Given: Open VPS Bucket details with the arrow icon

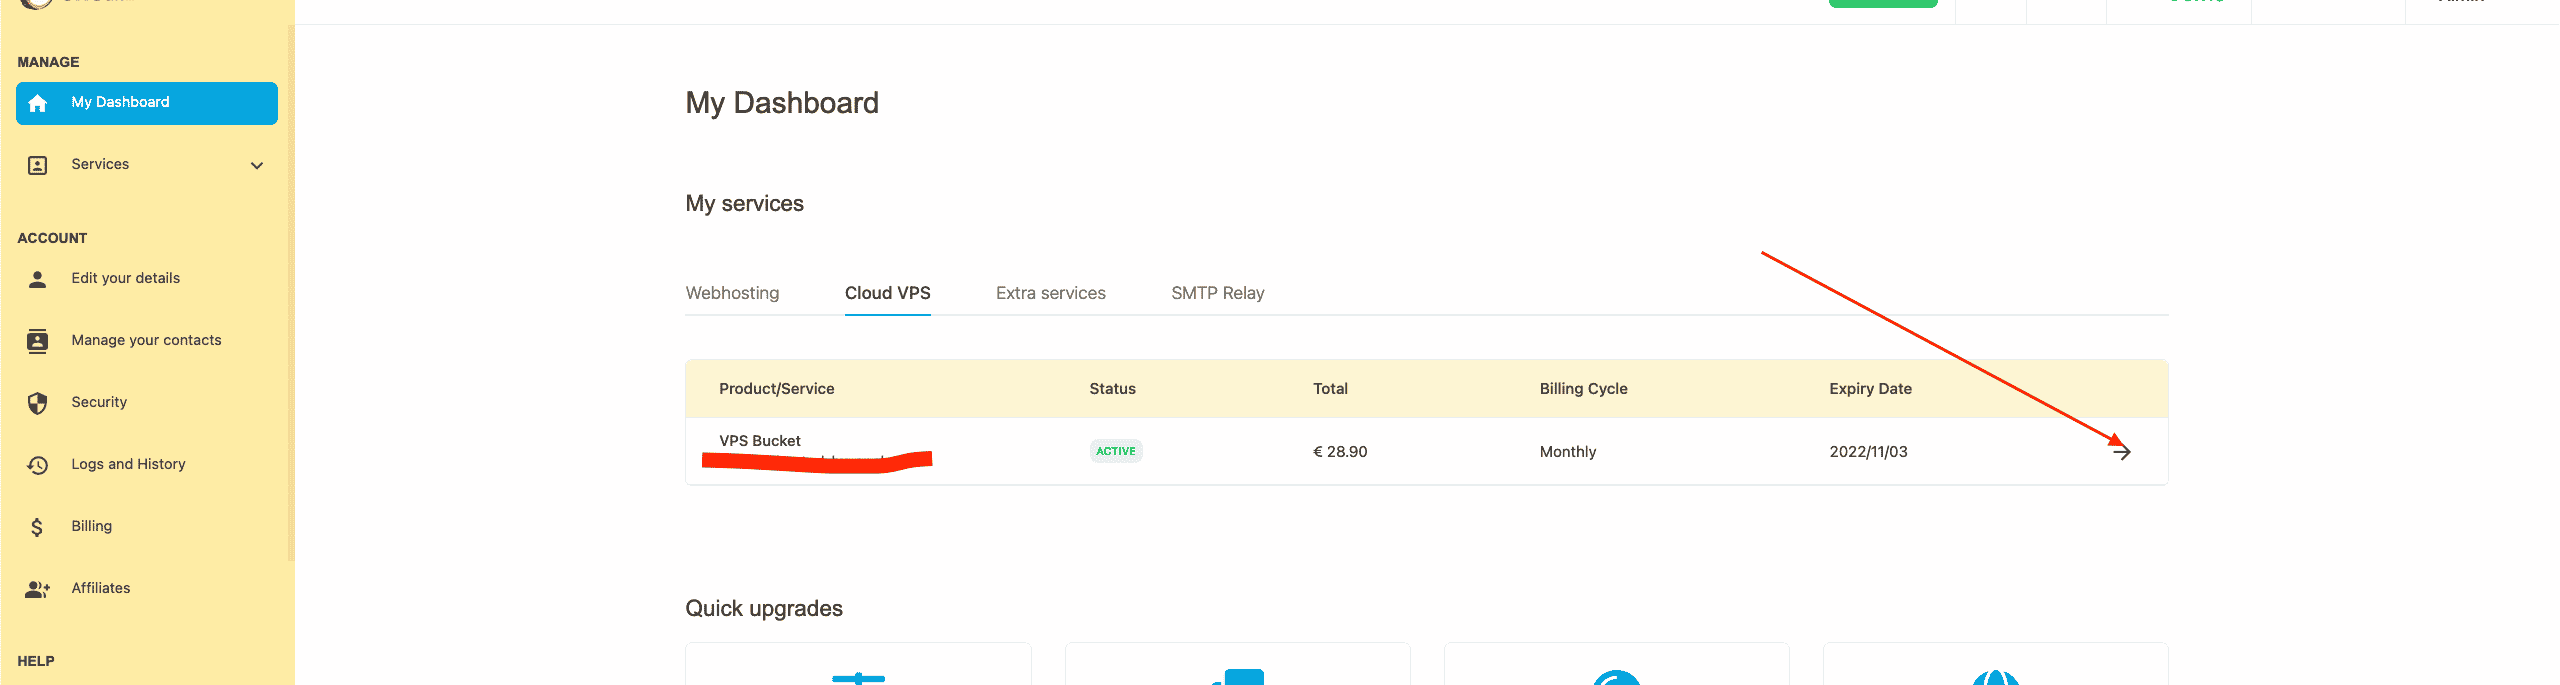Looking at the screenshot, I should pos(2121,452).
